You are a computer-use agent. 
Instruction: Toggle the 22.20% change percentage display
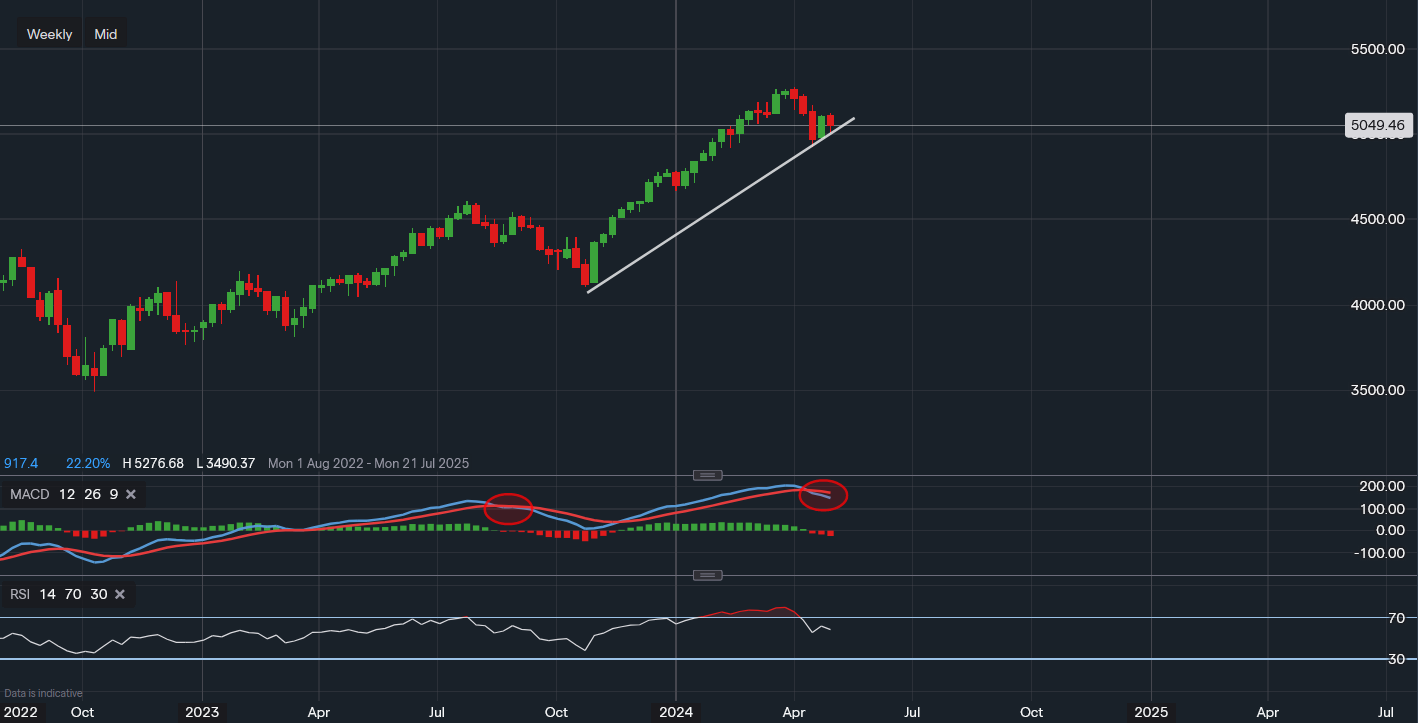[x=88, y=463]
